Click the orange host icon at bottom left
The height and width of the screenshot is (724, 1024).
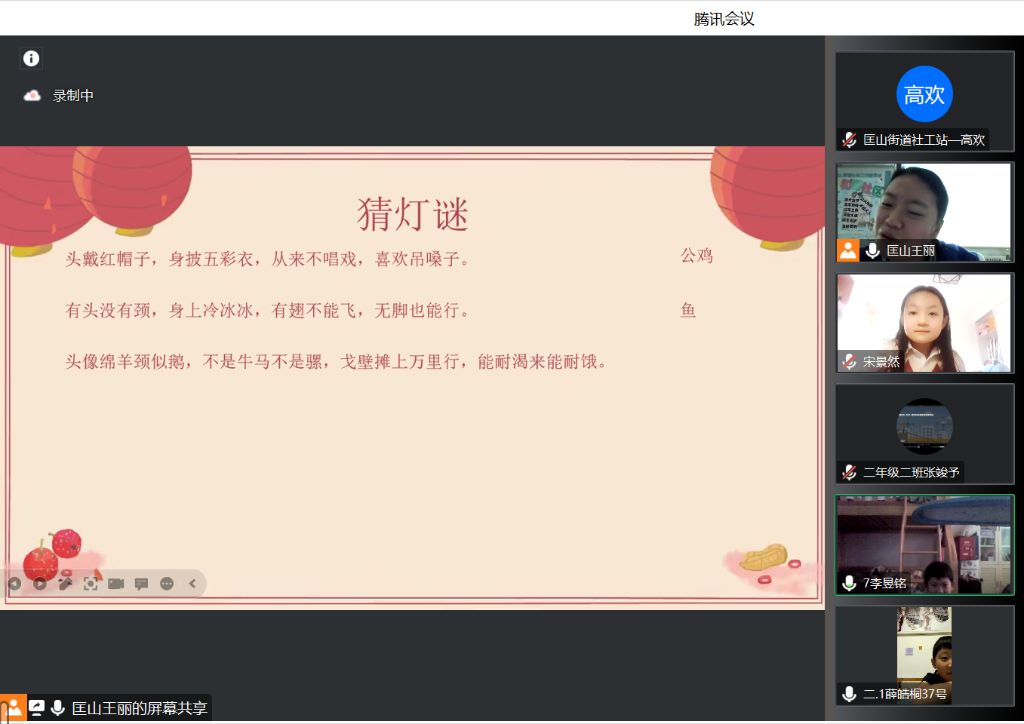tap(13, 708)
